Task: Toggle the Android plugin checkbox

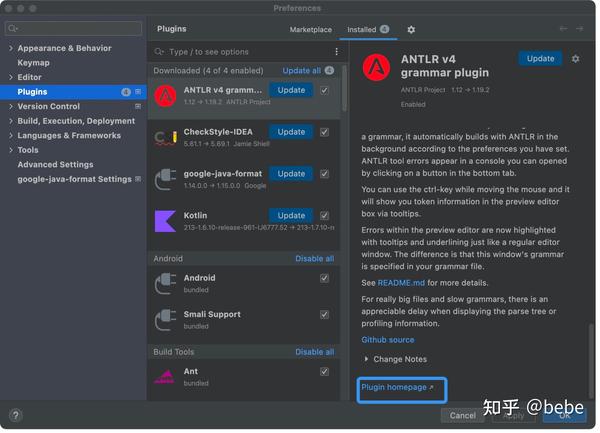Action: (324, 278)
